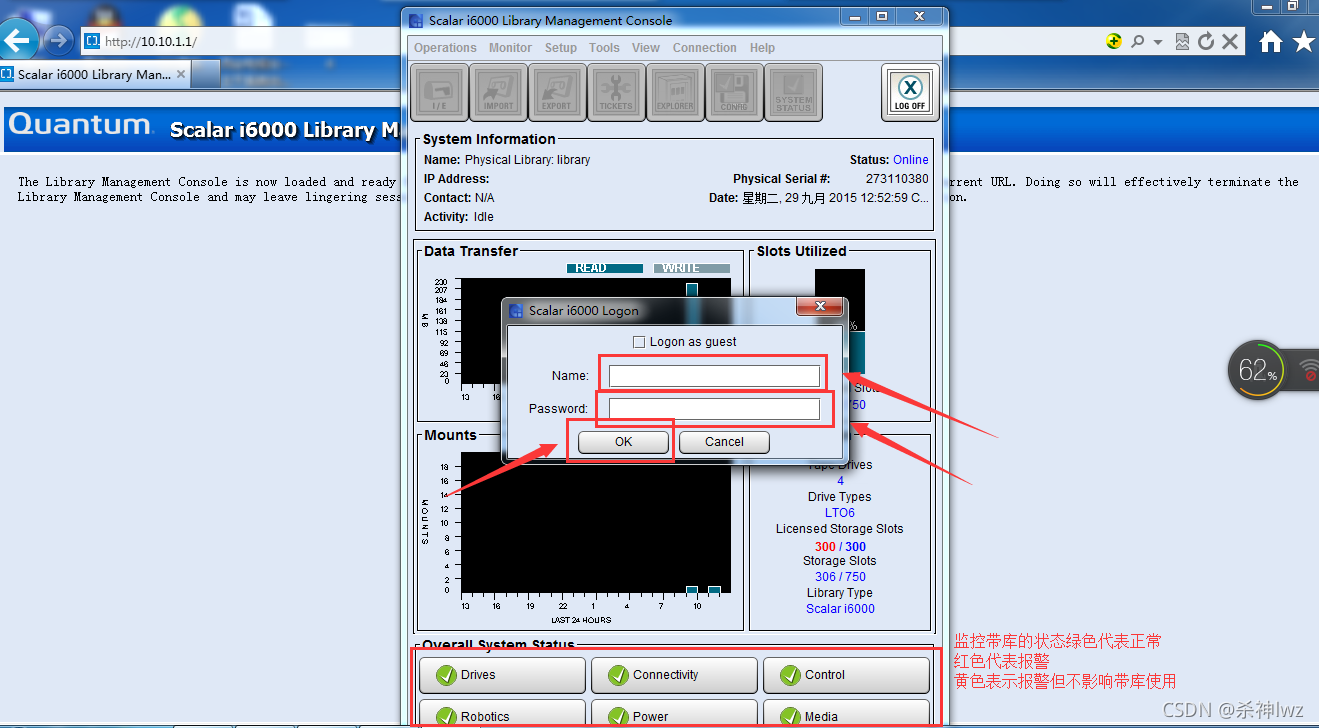This screenshot has height=728, width=1319.
Task: Go back with the browser back arrow
Action: click(x=20, y=41)
